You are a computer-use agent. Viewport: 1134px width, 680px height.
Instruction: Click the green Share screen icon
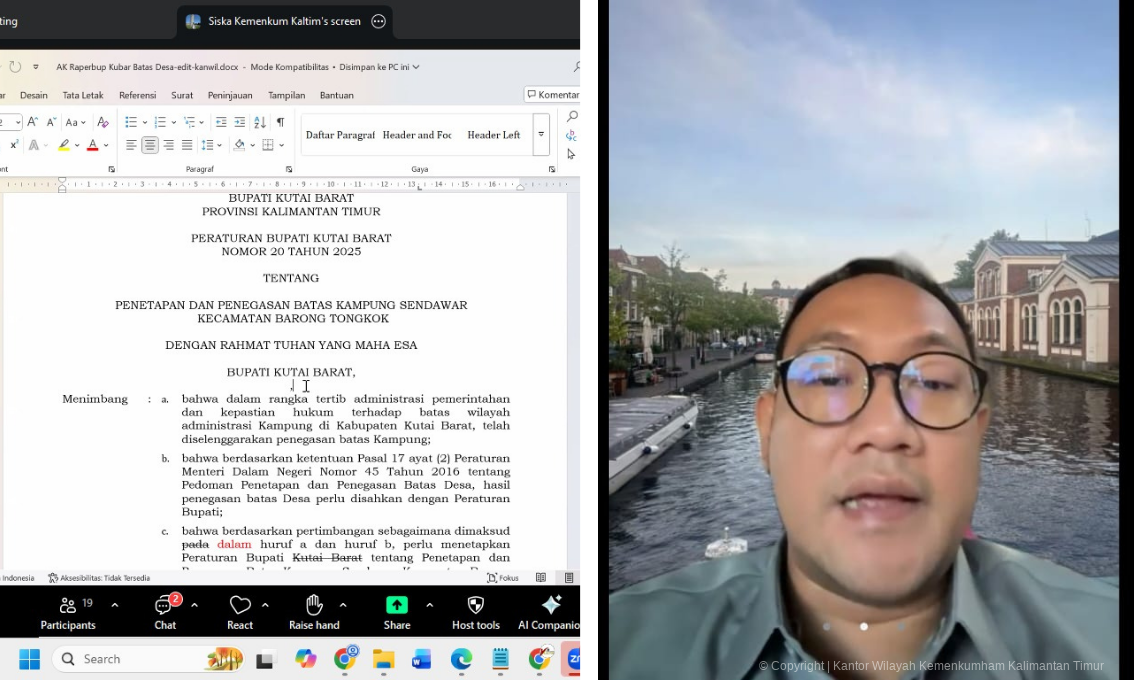(397, 606)
